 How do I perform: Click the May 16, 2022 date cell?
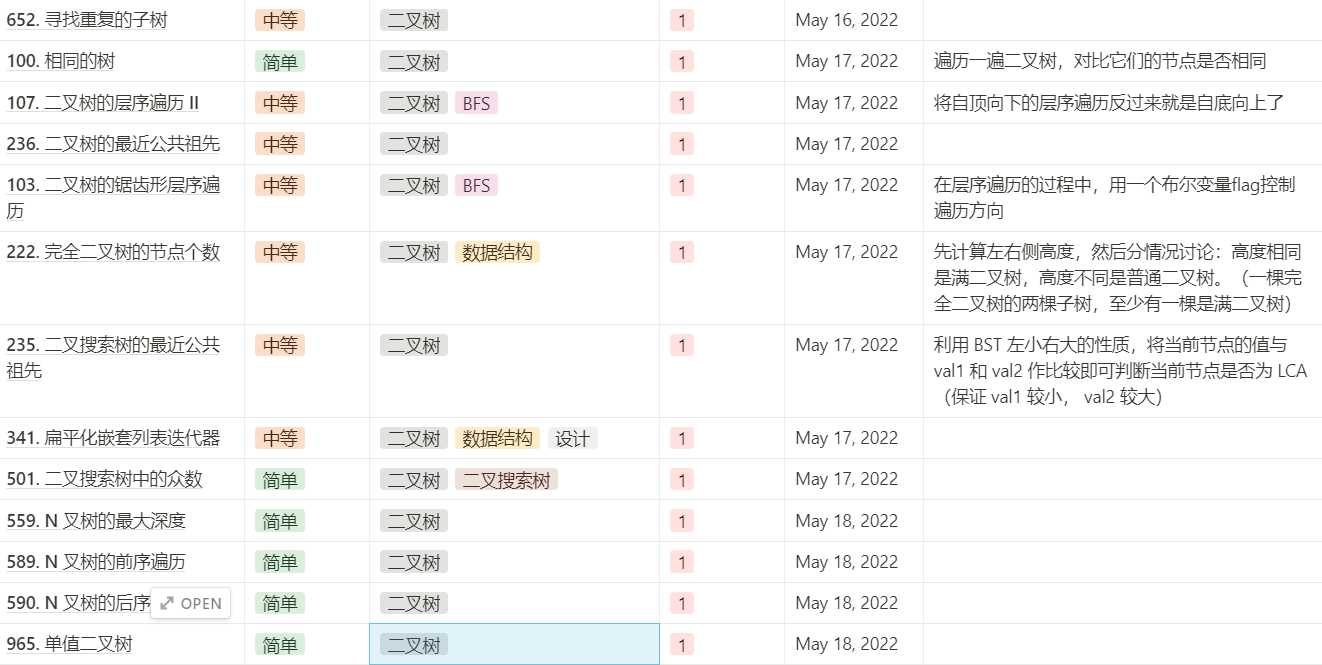point(846,20)
